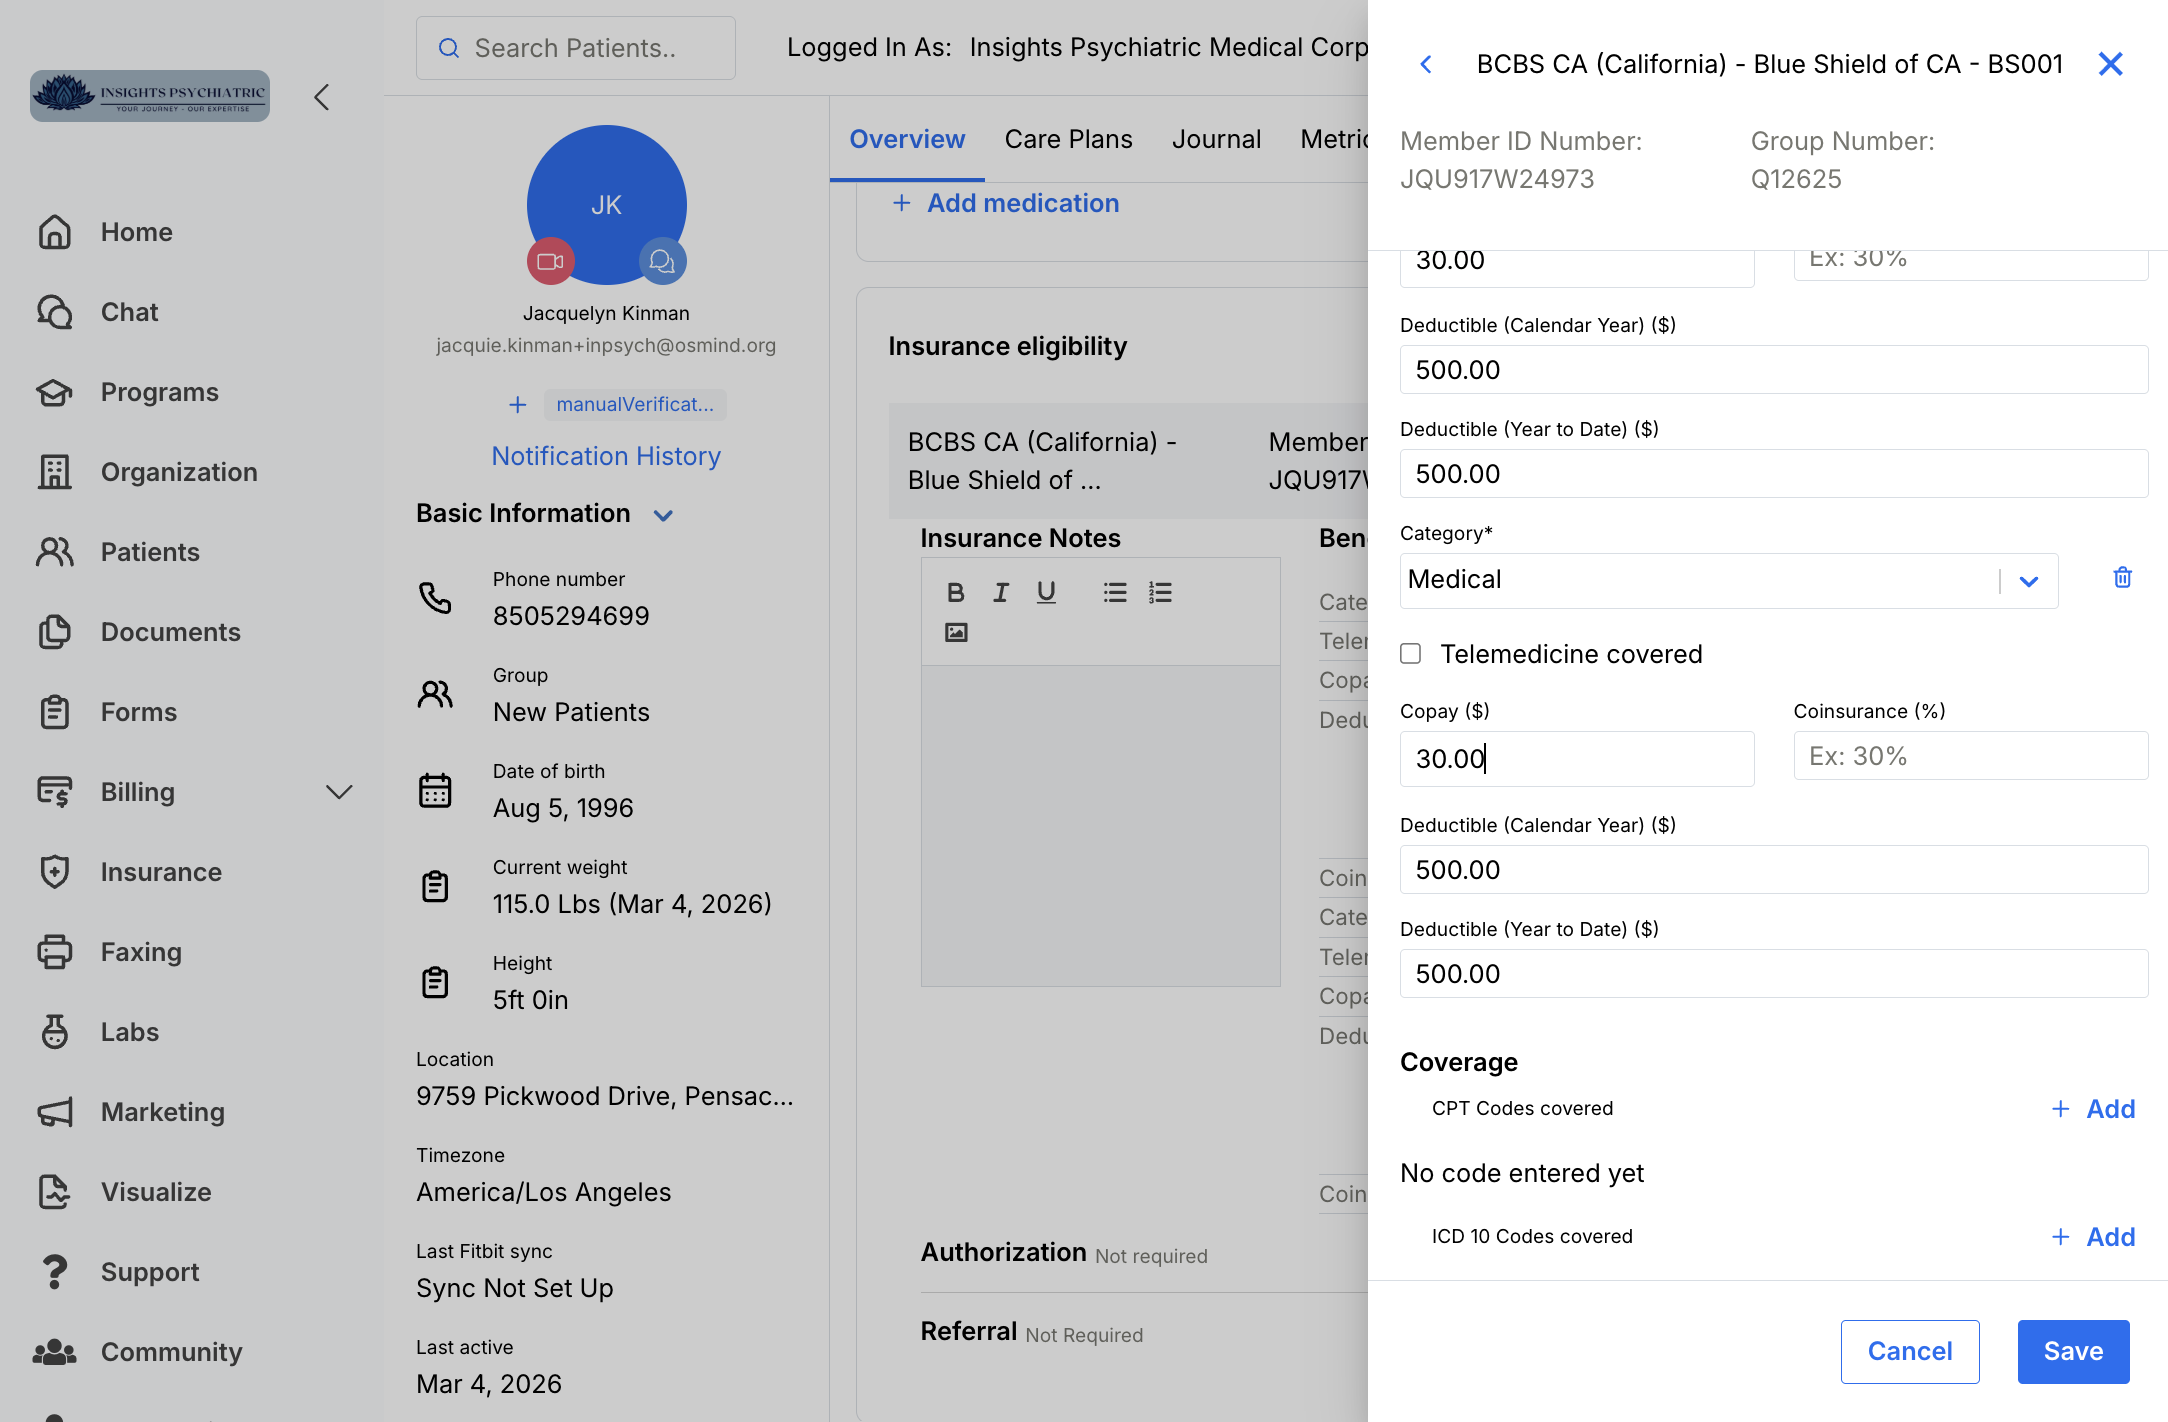Image resolution: width=2168 pixels, height=1422 pixels.
Task: Click Add medication link
Action: point(1005,203)
